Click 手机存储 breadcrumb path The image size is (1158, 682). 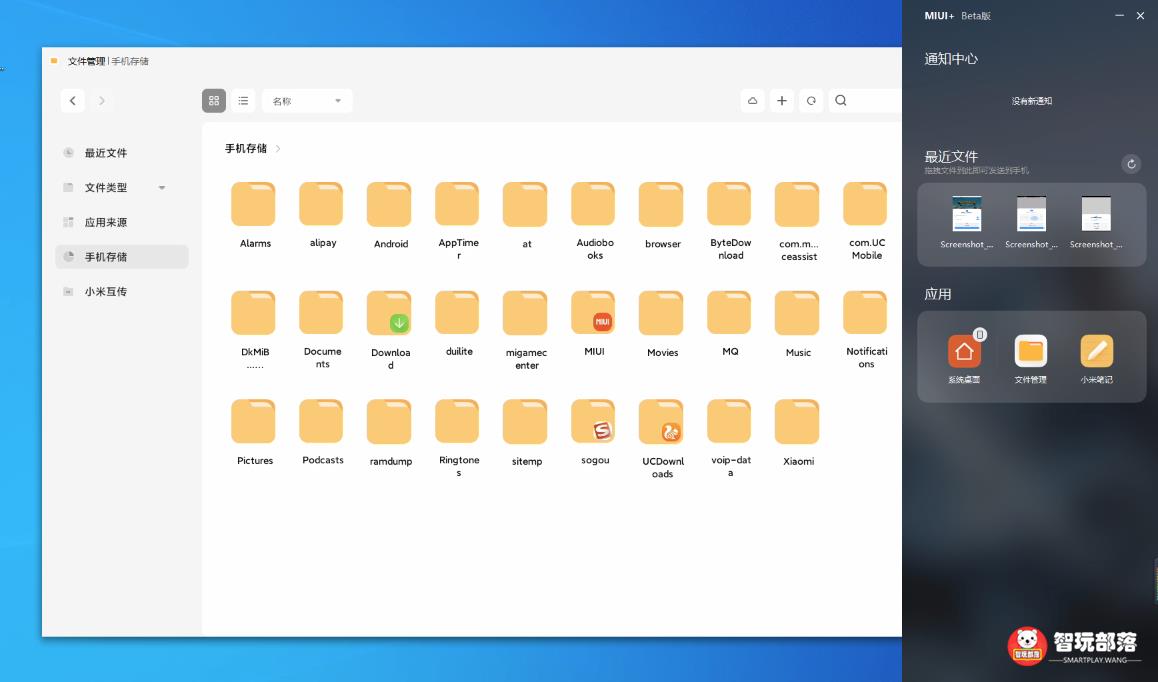(246, 149)
